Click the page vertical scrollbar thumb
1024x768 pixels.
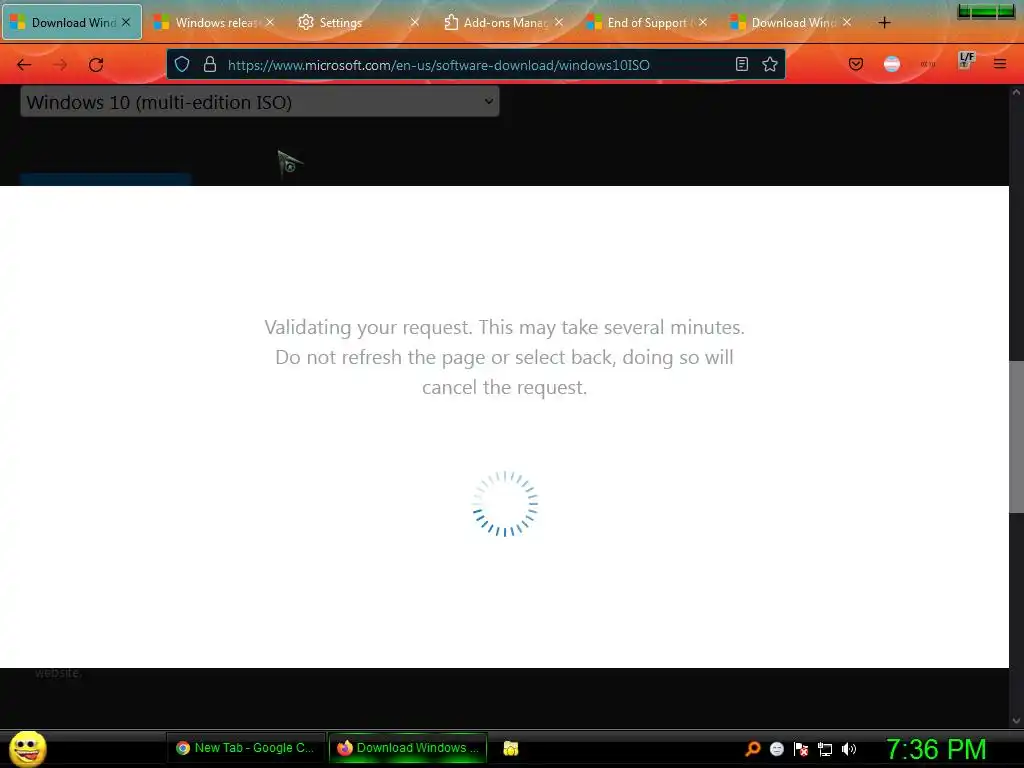tap(1016, 436)
